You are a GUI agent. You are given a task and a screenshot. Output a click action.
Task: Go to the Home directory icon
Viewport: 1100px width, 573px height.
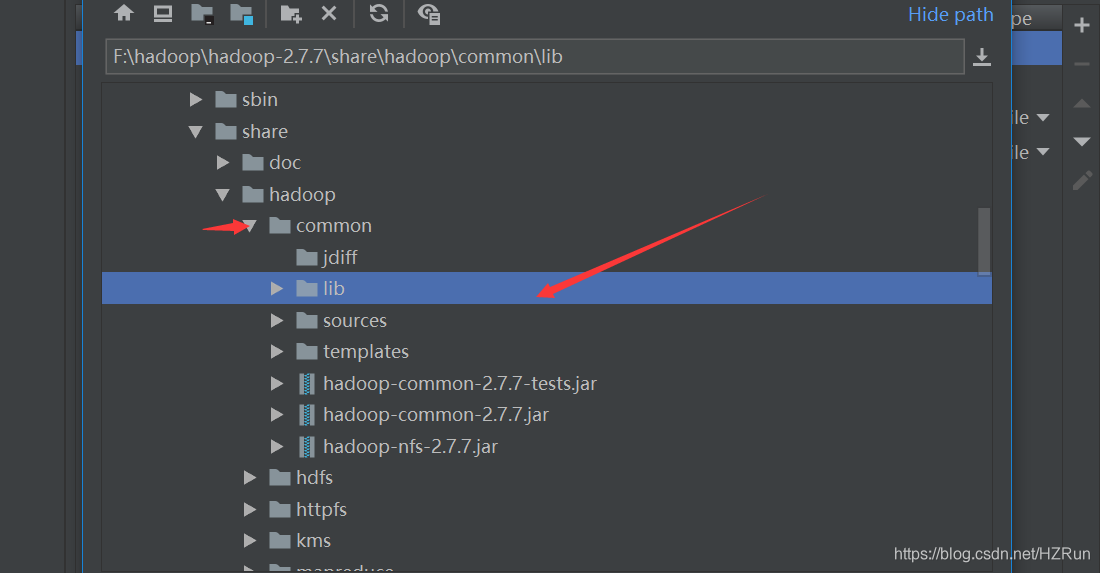pos(124,13)
